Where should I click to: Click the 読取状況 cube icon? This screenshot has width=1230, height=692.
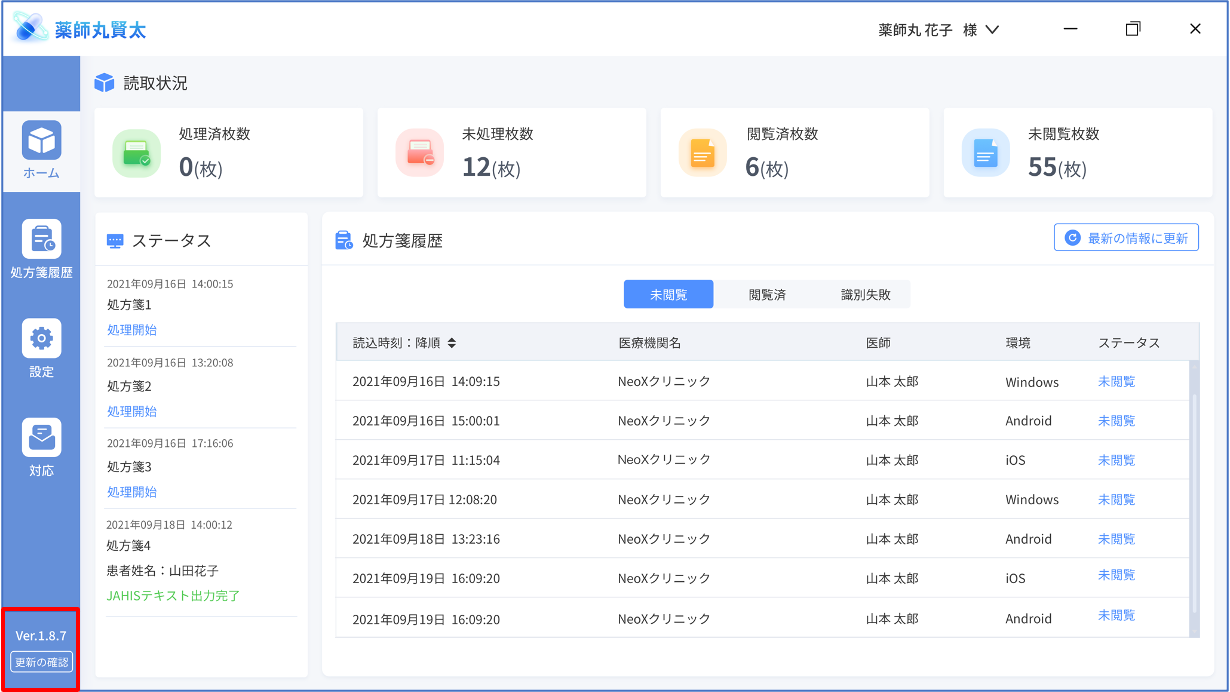(104, 83)
